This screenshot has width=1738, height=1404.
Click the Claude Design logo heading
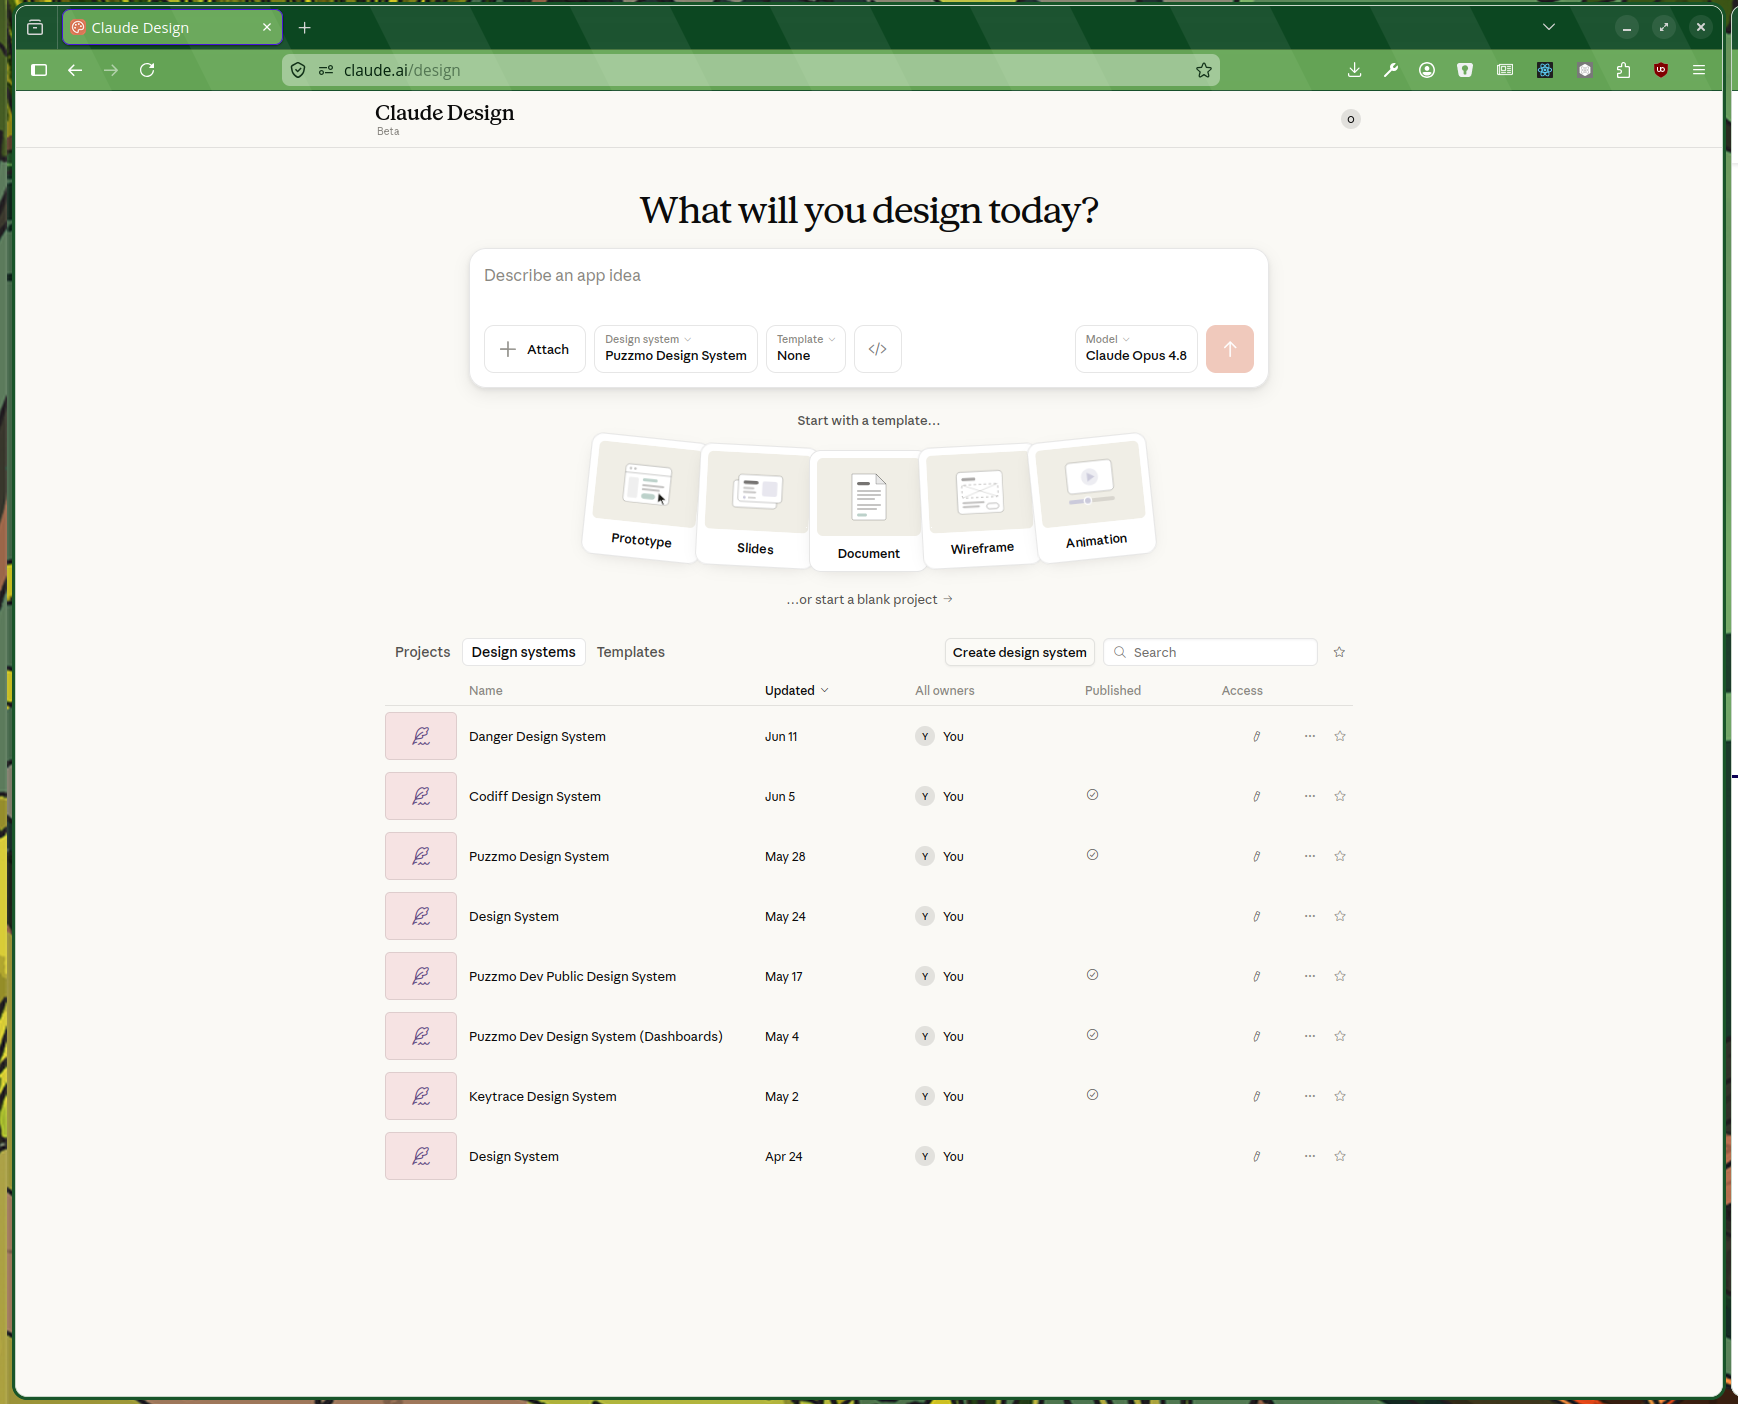444,113
